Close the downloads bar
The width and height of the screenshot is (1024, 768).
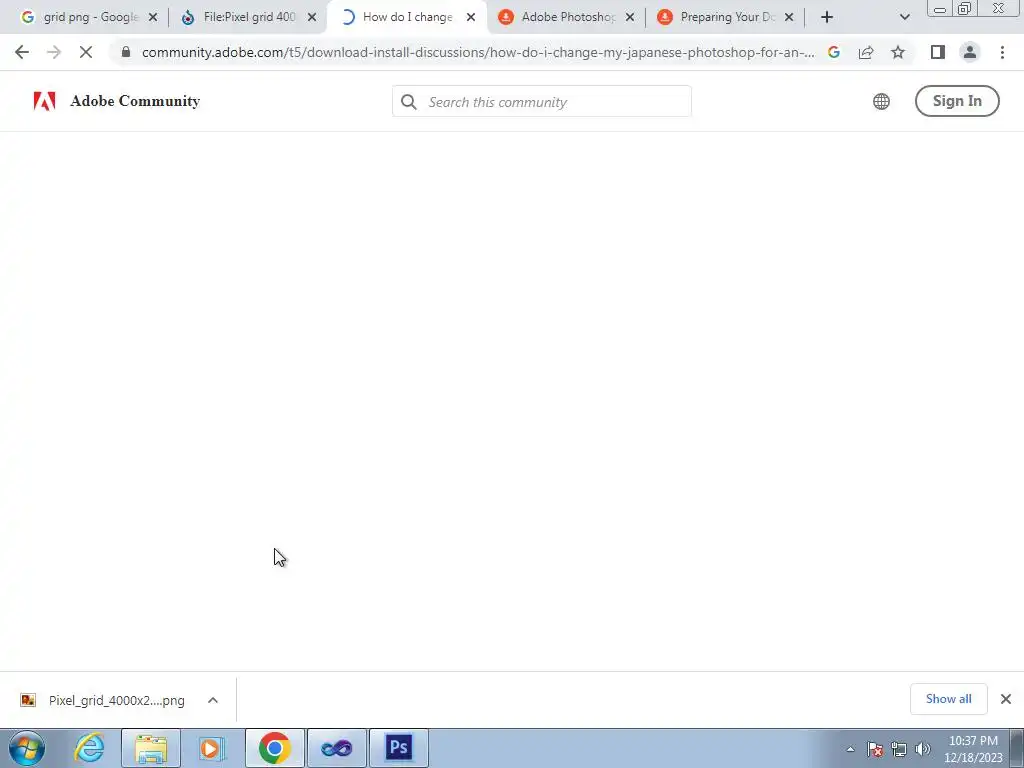1006,699
